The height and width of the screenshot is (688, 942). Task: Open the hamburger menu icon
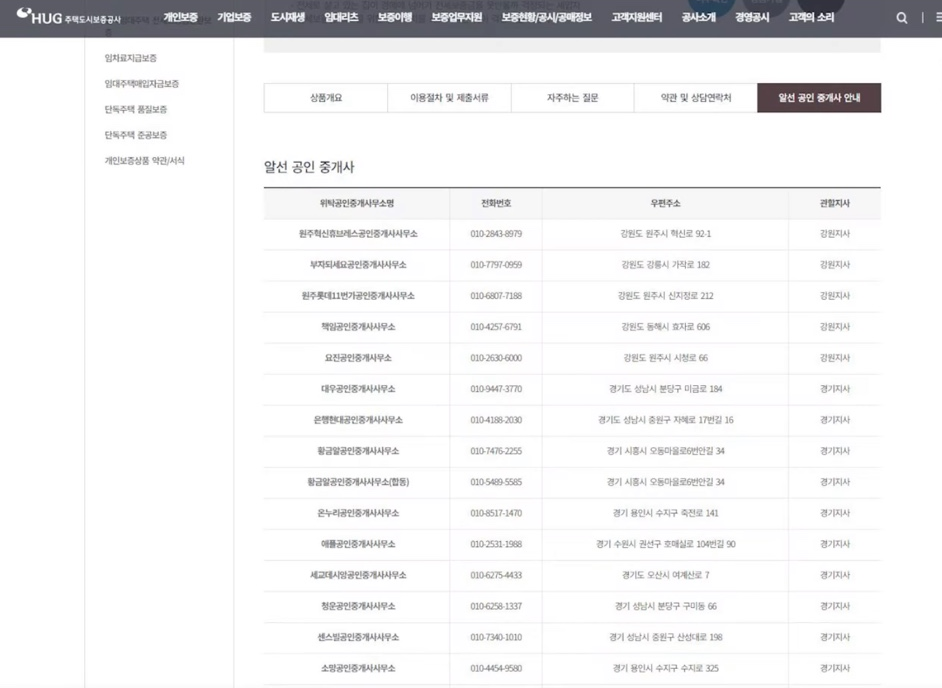938,18
